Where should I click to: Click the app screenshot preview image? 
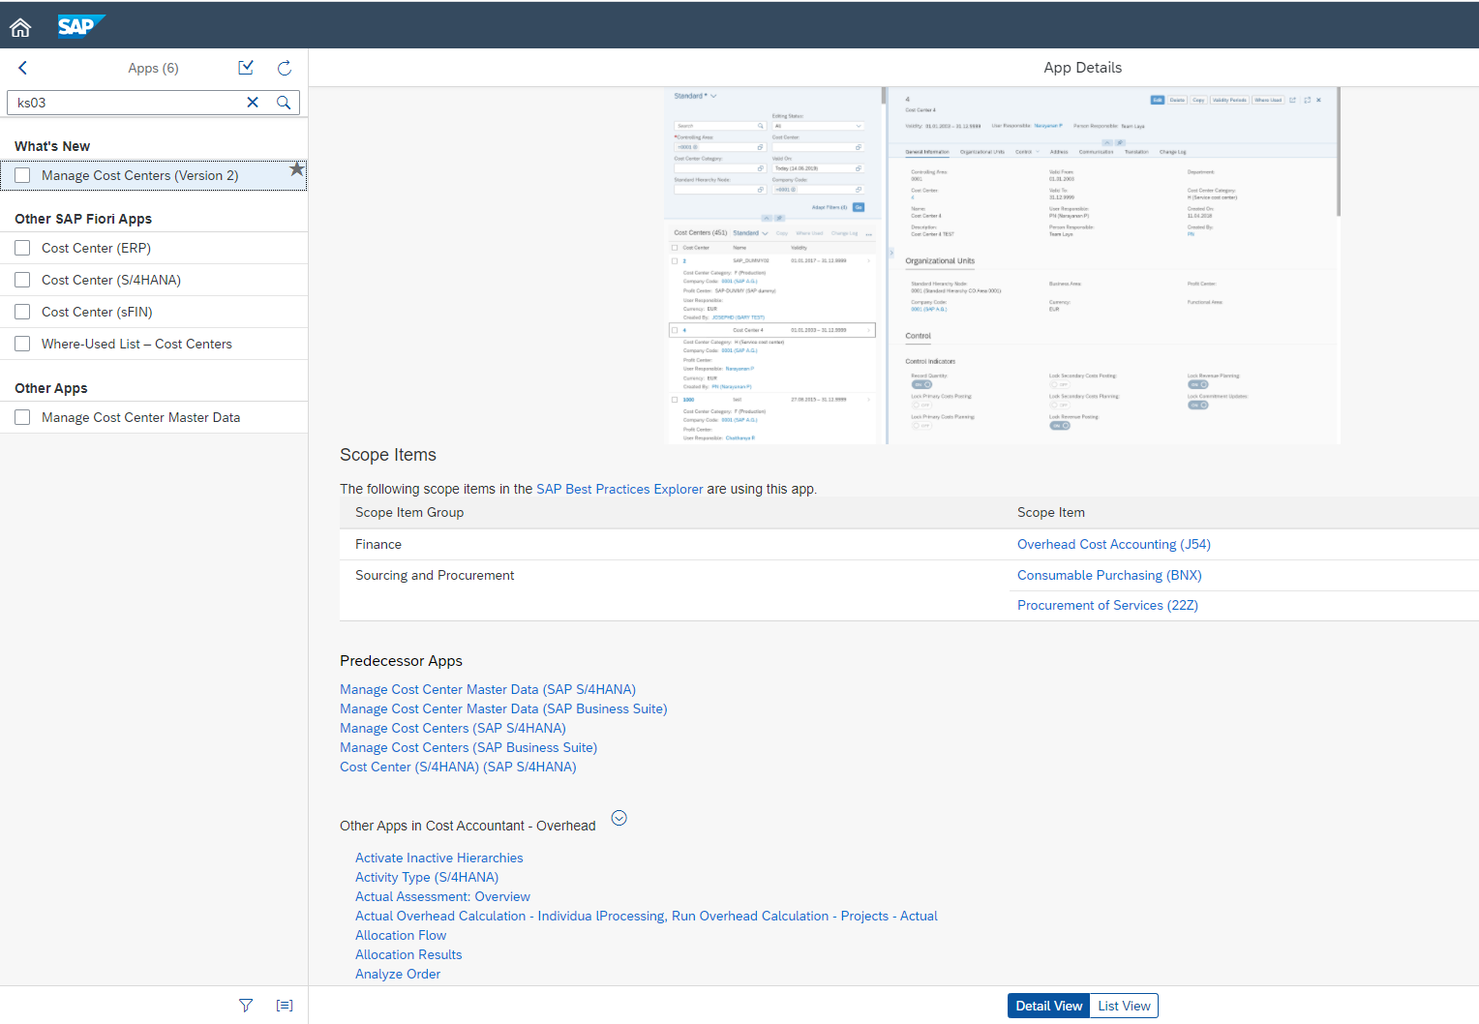[x=1002, y=265]
